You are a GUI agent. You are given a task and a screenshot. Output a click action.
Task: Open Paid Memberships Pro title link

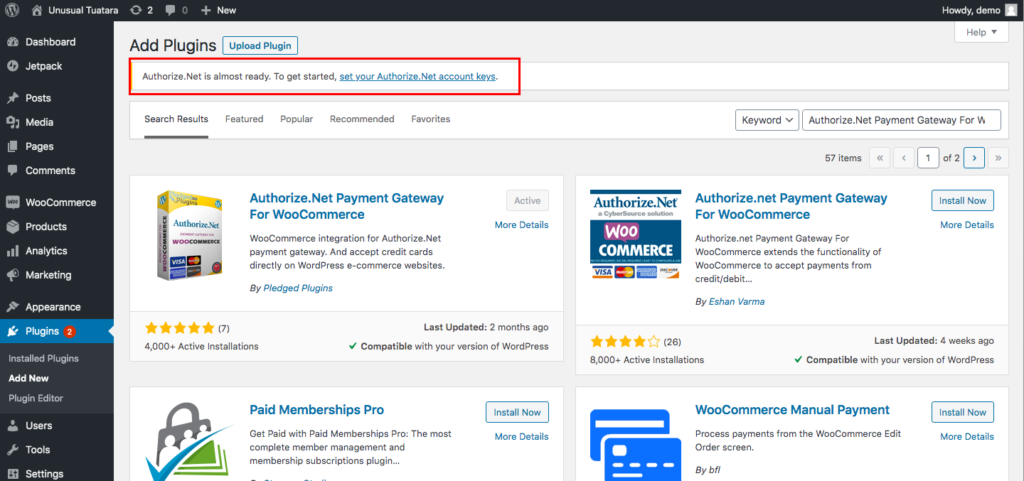317,411
